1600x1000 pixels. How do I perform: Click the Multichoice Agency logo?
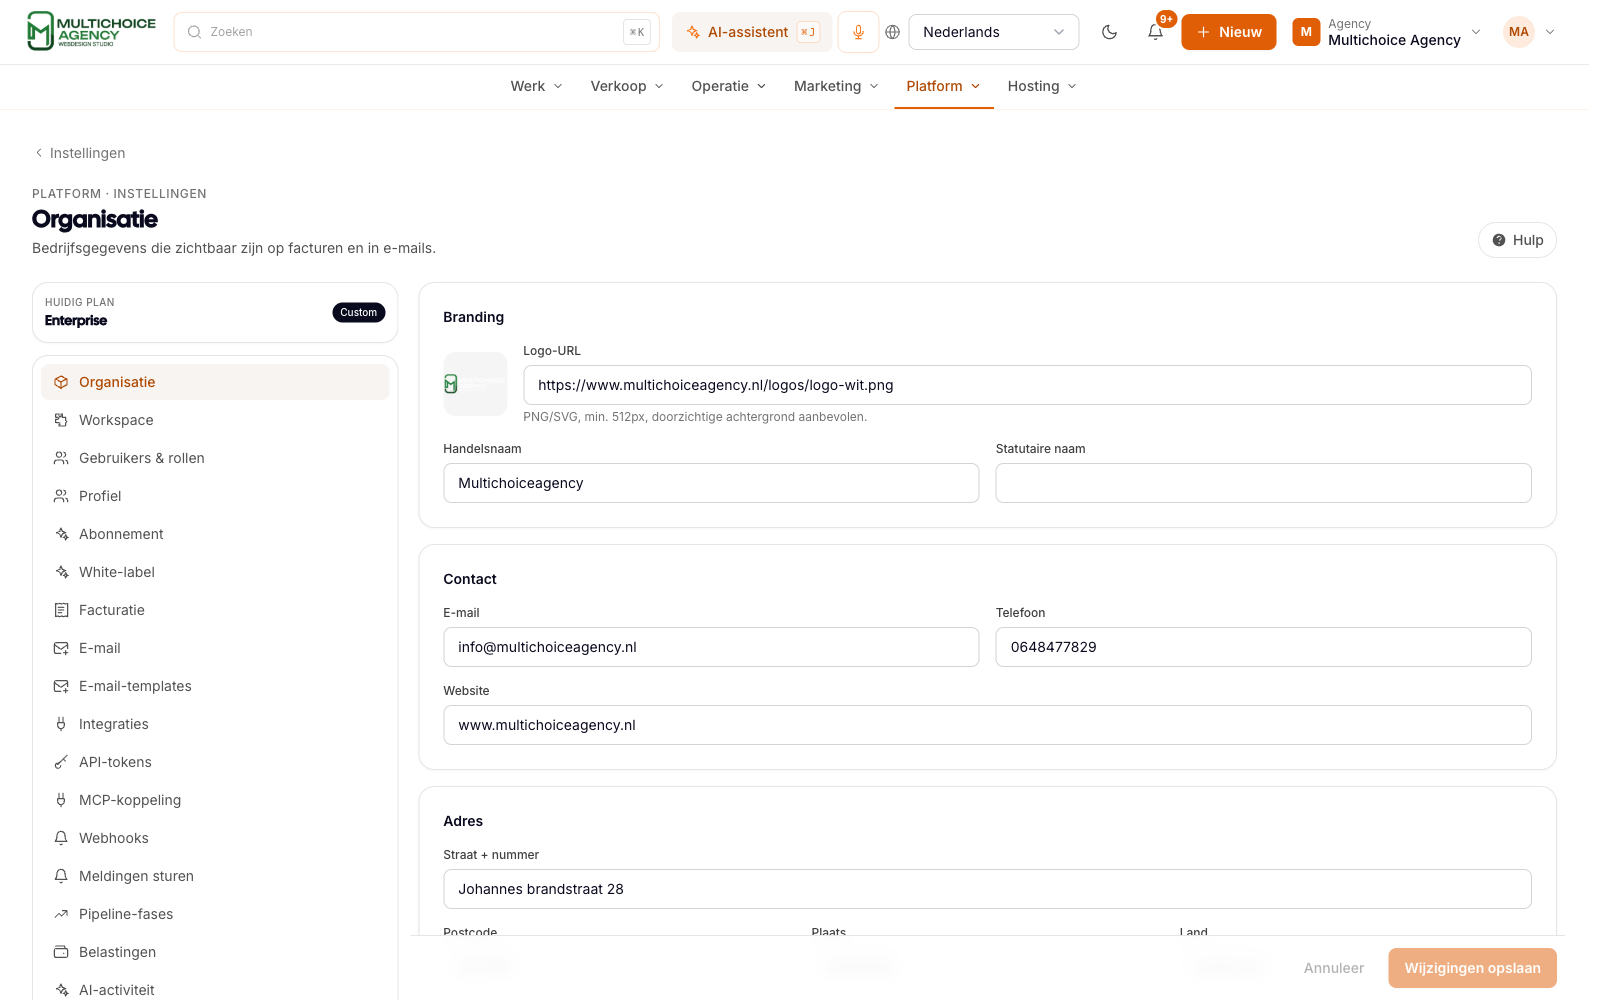click(91, 31)
